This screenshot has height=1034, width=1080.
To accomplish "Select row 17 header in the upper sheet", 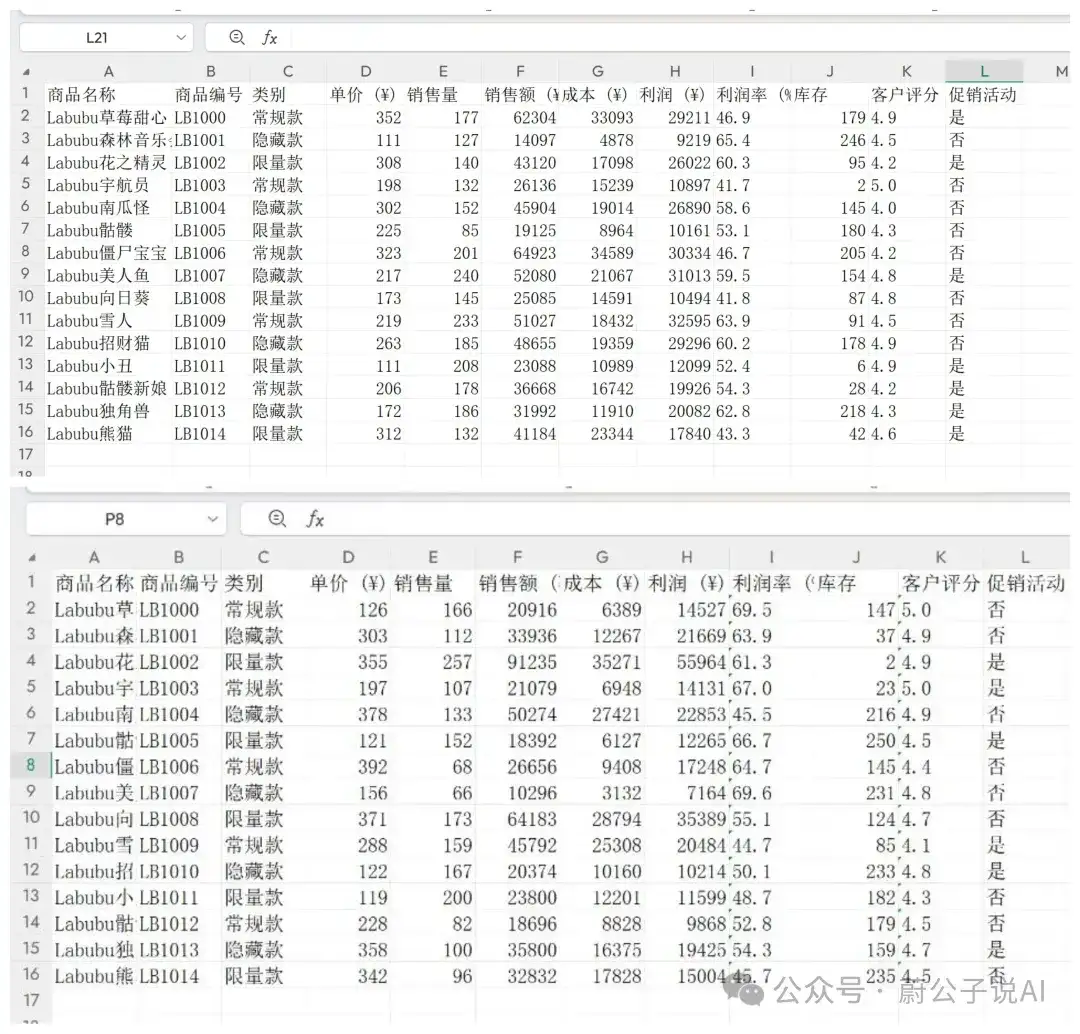I will click(x=26, y=455).
